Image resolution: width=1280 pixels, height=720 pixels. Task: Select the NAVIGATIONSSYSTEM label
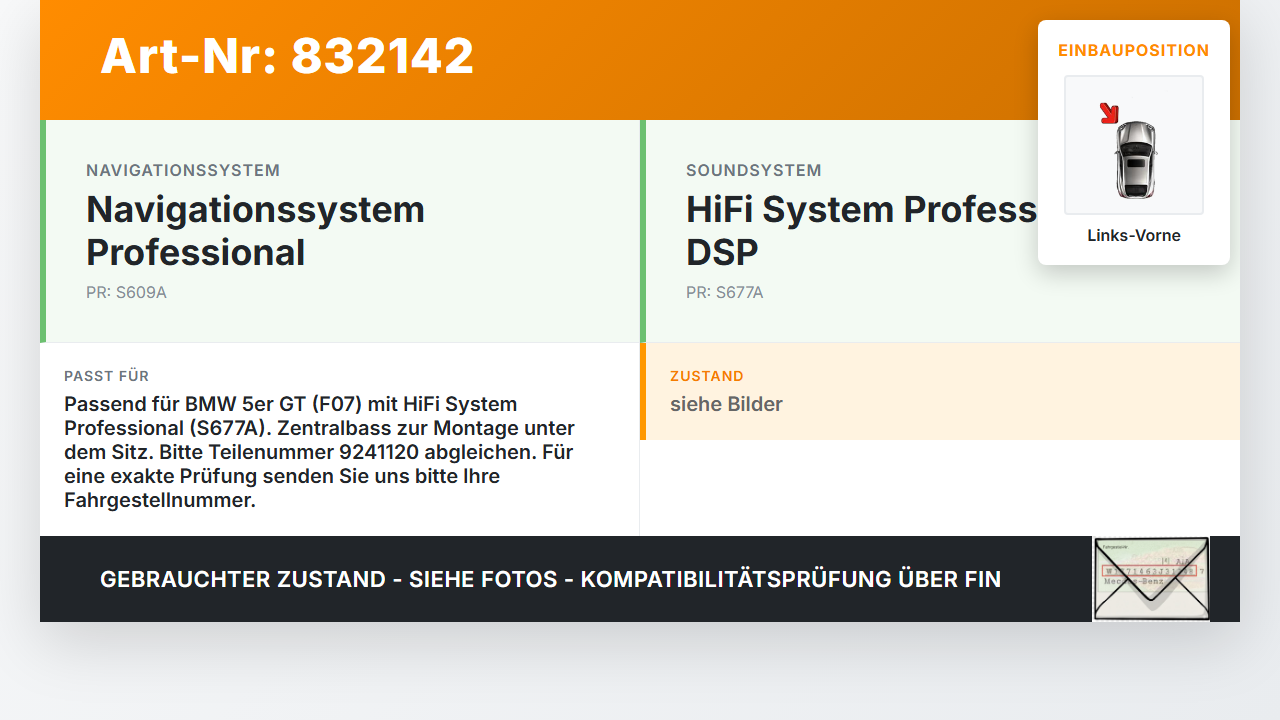click(183, 171)
